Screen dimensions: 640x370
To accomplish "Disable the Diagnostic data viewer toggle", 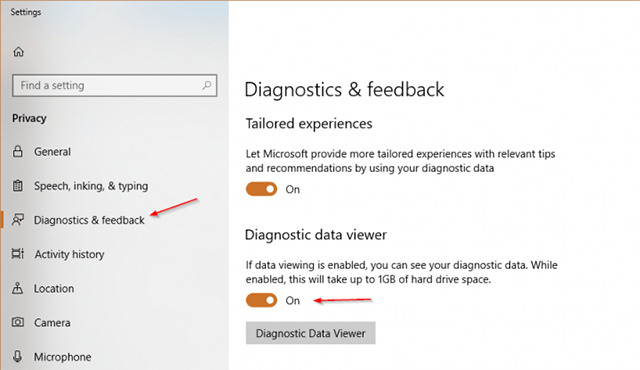I will 261,301.
